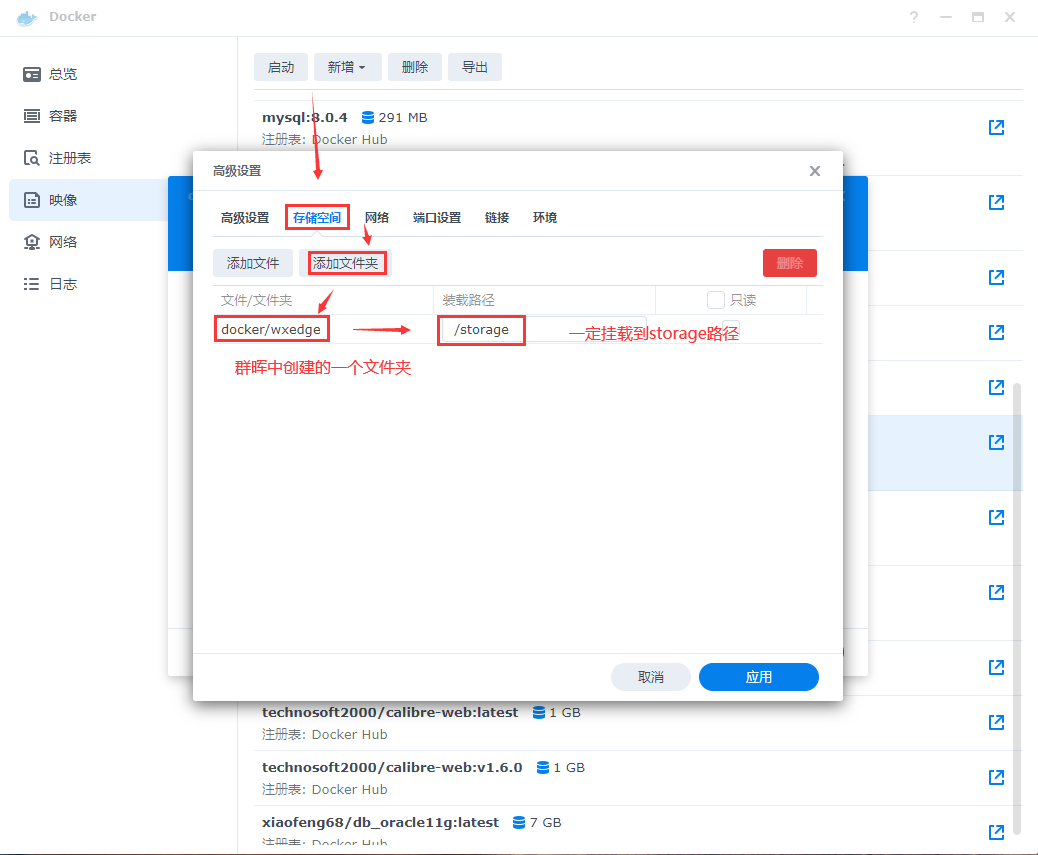Screen dimensions: 1038x855
Task: Click the help question mark icon
Action: tap(913, 18)
